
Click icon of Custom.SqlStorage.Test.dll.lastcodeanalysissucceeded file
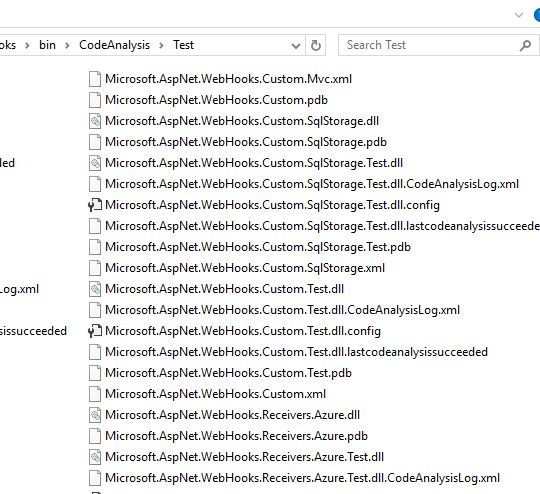(x=95, y=226)
